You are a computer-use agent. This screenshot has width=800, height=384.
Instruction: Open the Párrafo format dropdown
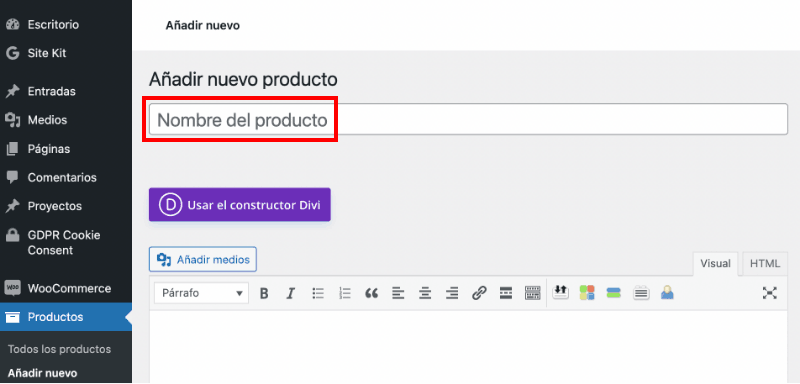tap(202, 293)
